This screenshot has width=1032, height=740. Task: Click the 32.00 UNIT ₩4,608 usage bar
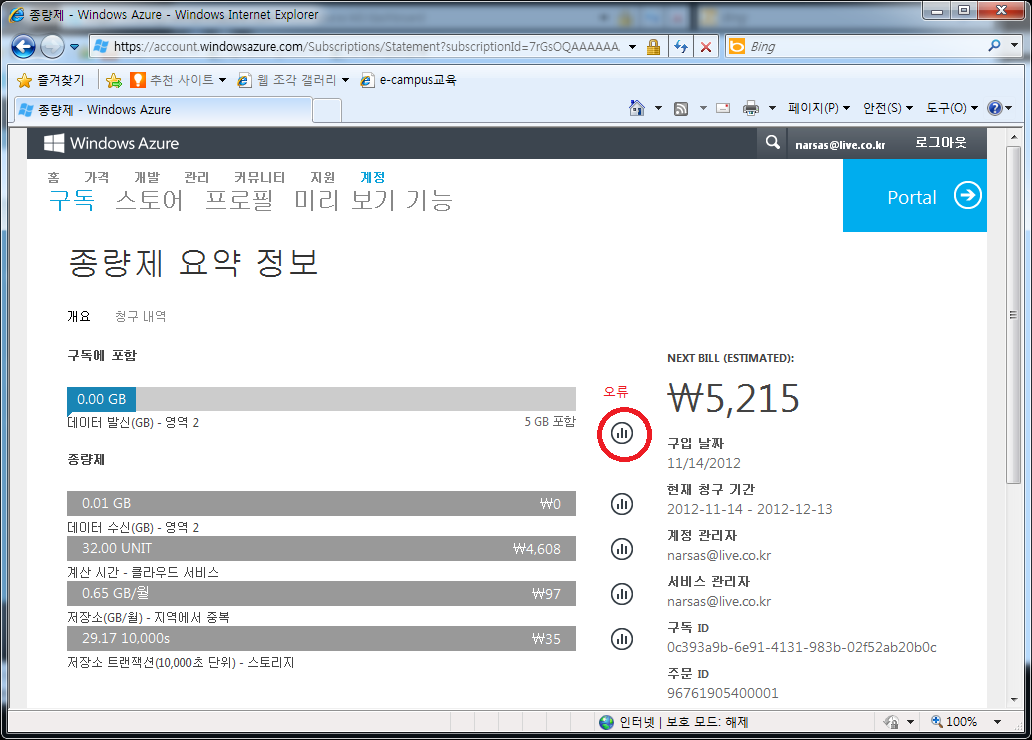321,548
